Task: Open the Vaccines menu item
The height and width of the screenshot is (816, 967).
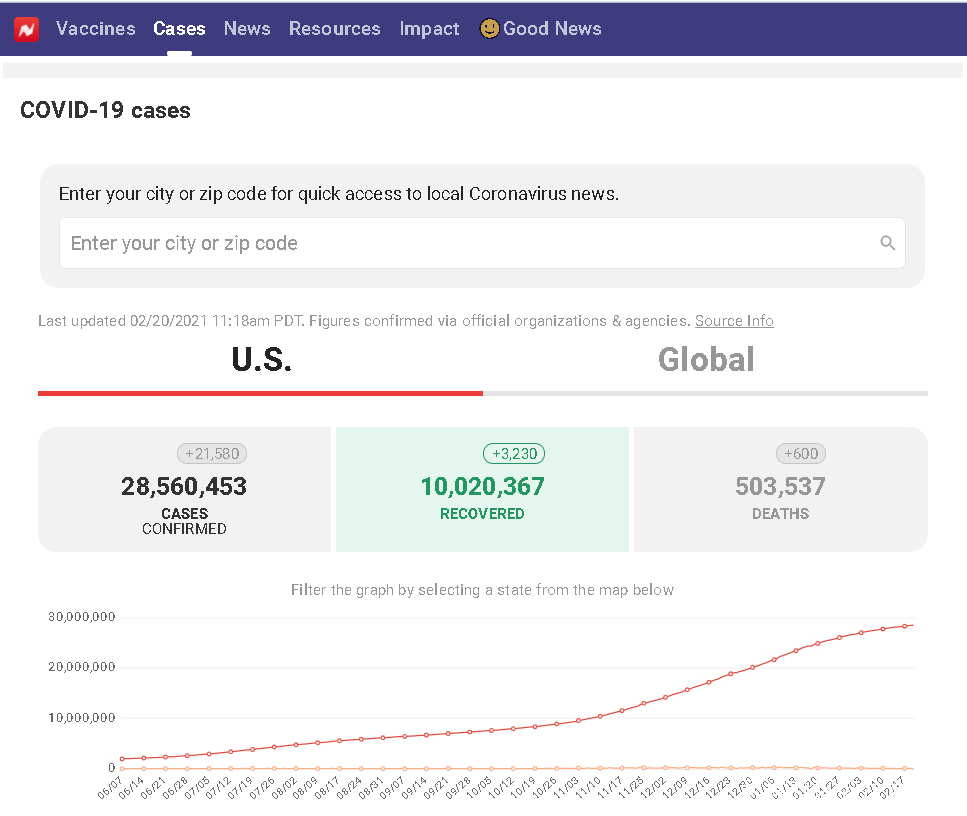Action: (x=96, y=29)
